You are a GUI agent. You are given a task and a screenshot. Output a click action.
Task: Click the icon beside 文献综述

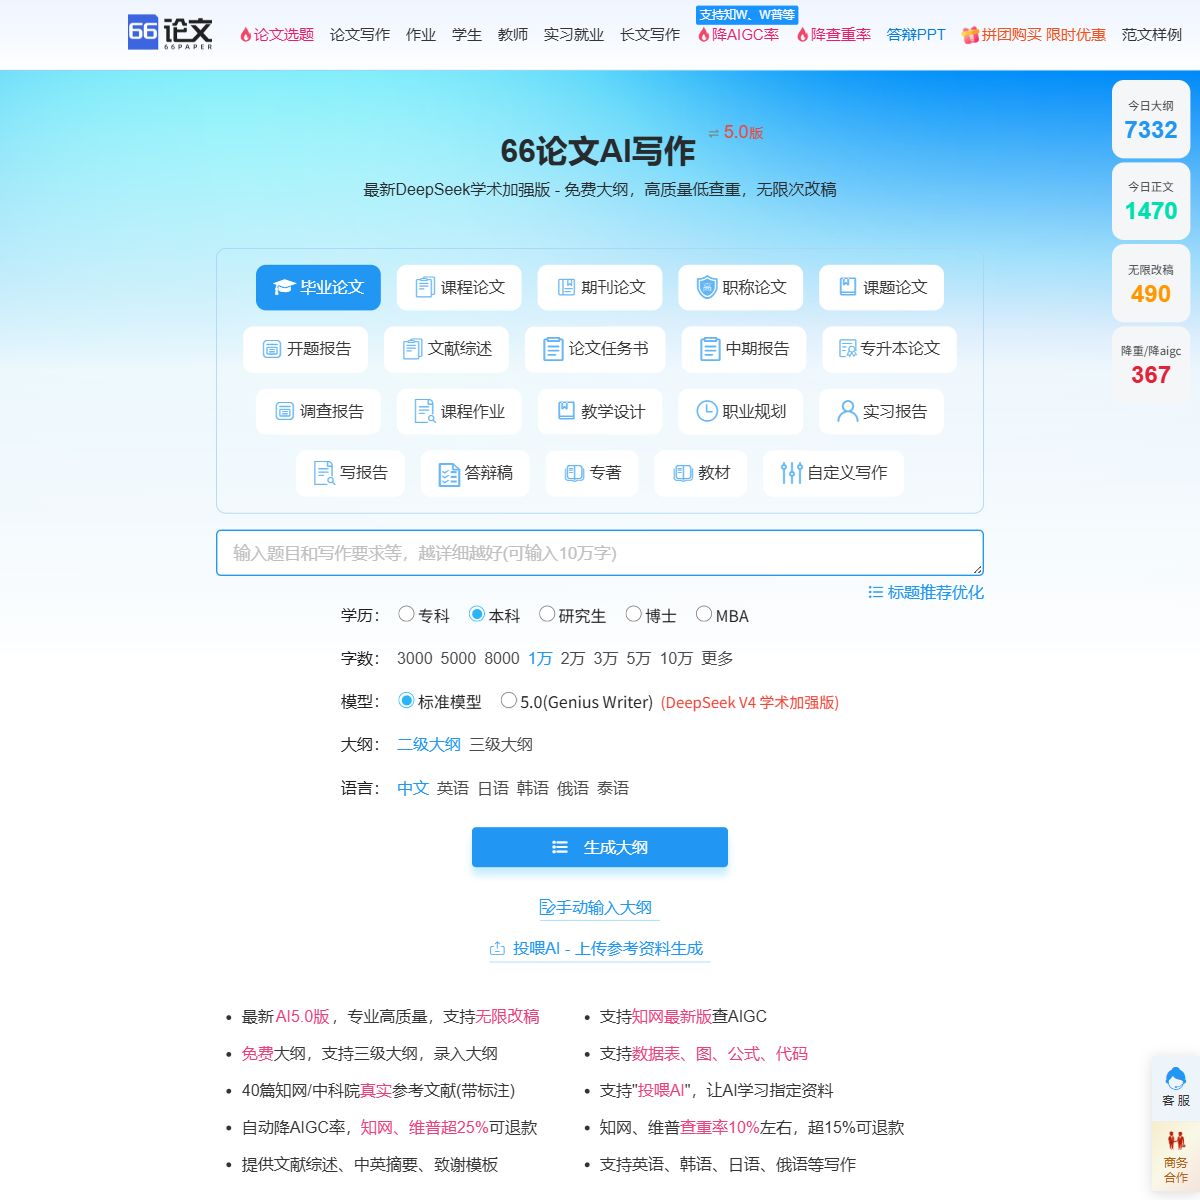[x=412, y=349]
